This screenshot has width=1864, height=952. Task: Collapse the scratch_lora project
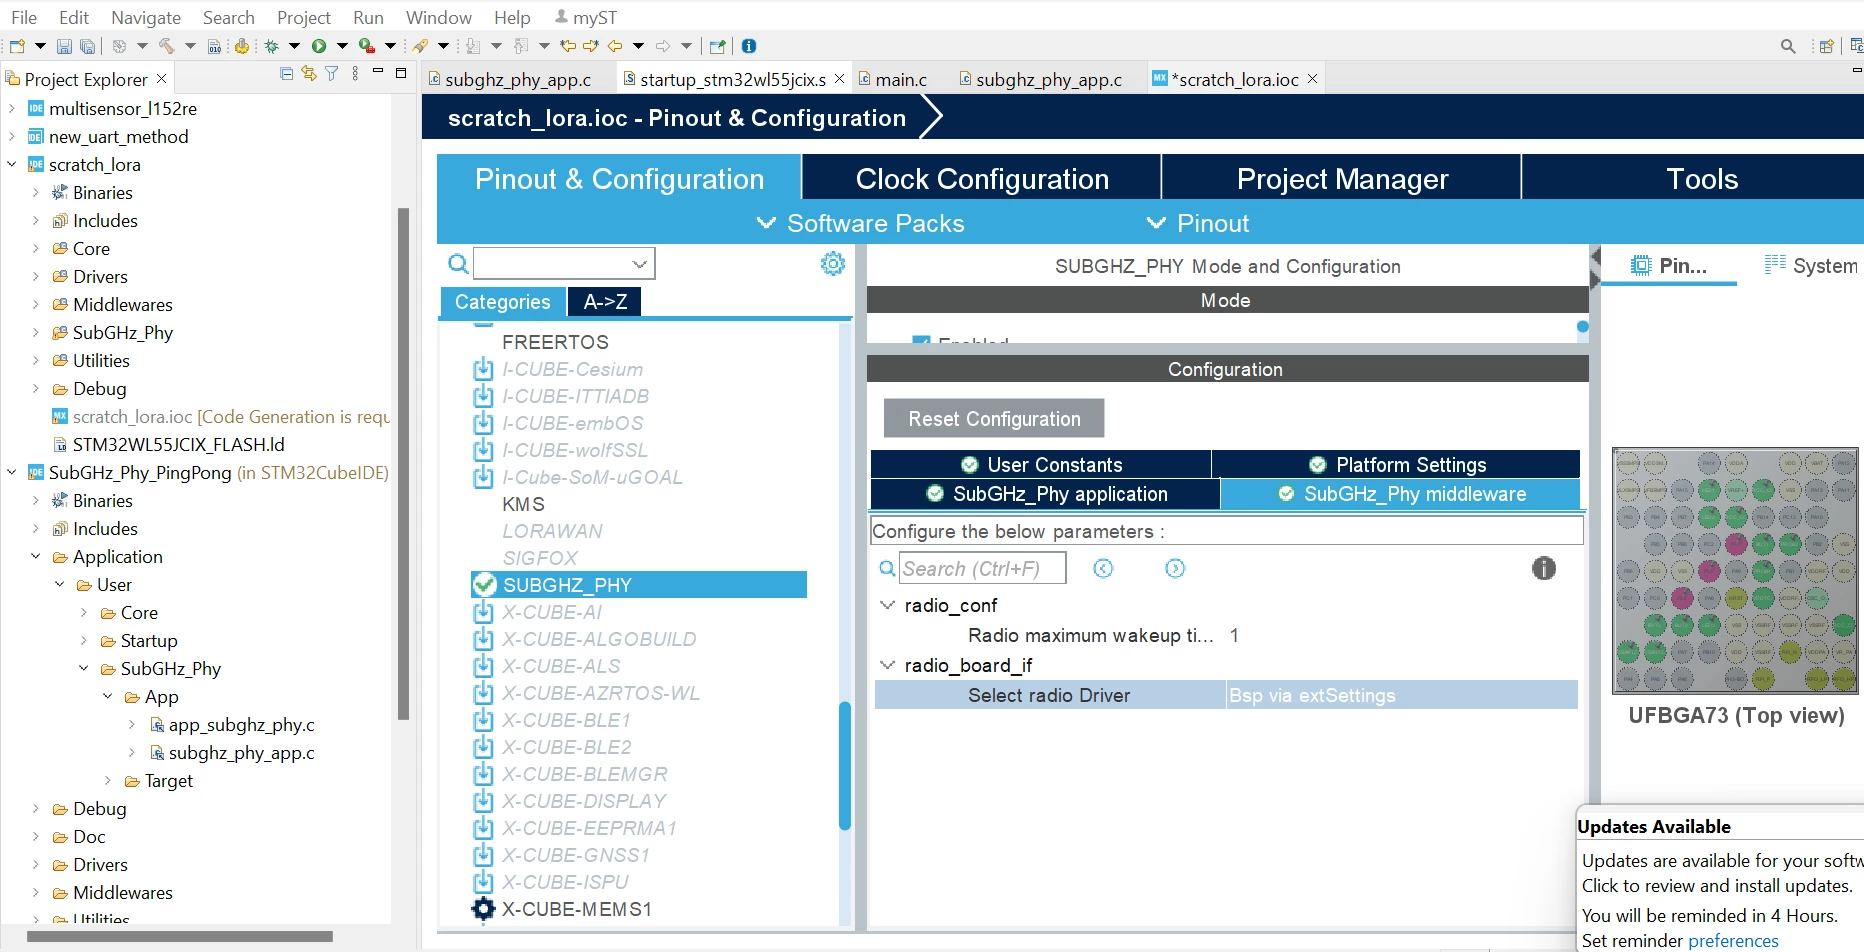pyautogui.click(x=12, y=164)
